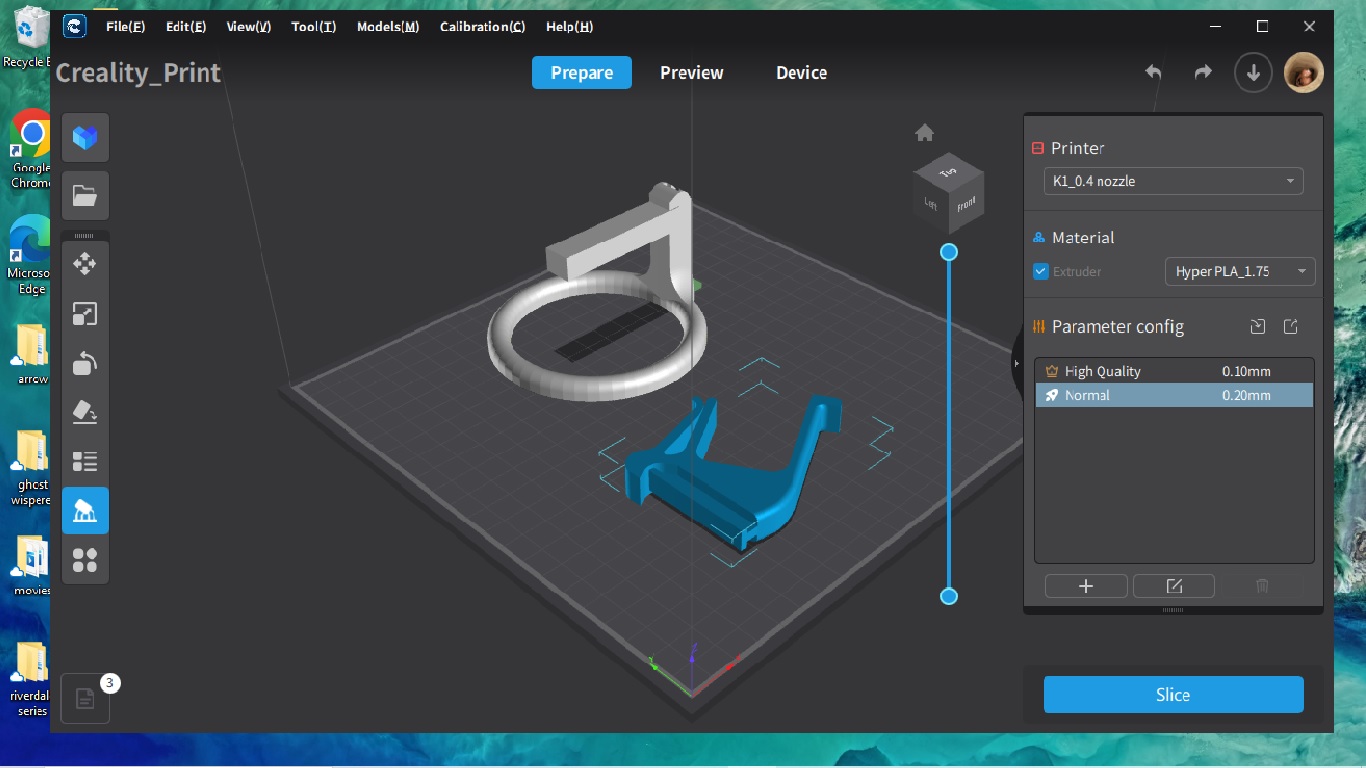Switch to the Preview tab
The image size is (1366, 768).
click(691, 72)
